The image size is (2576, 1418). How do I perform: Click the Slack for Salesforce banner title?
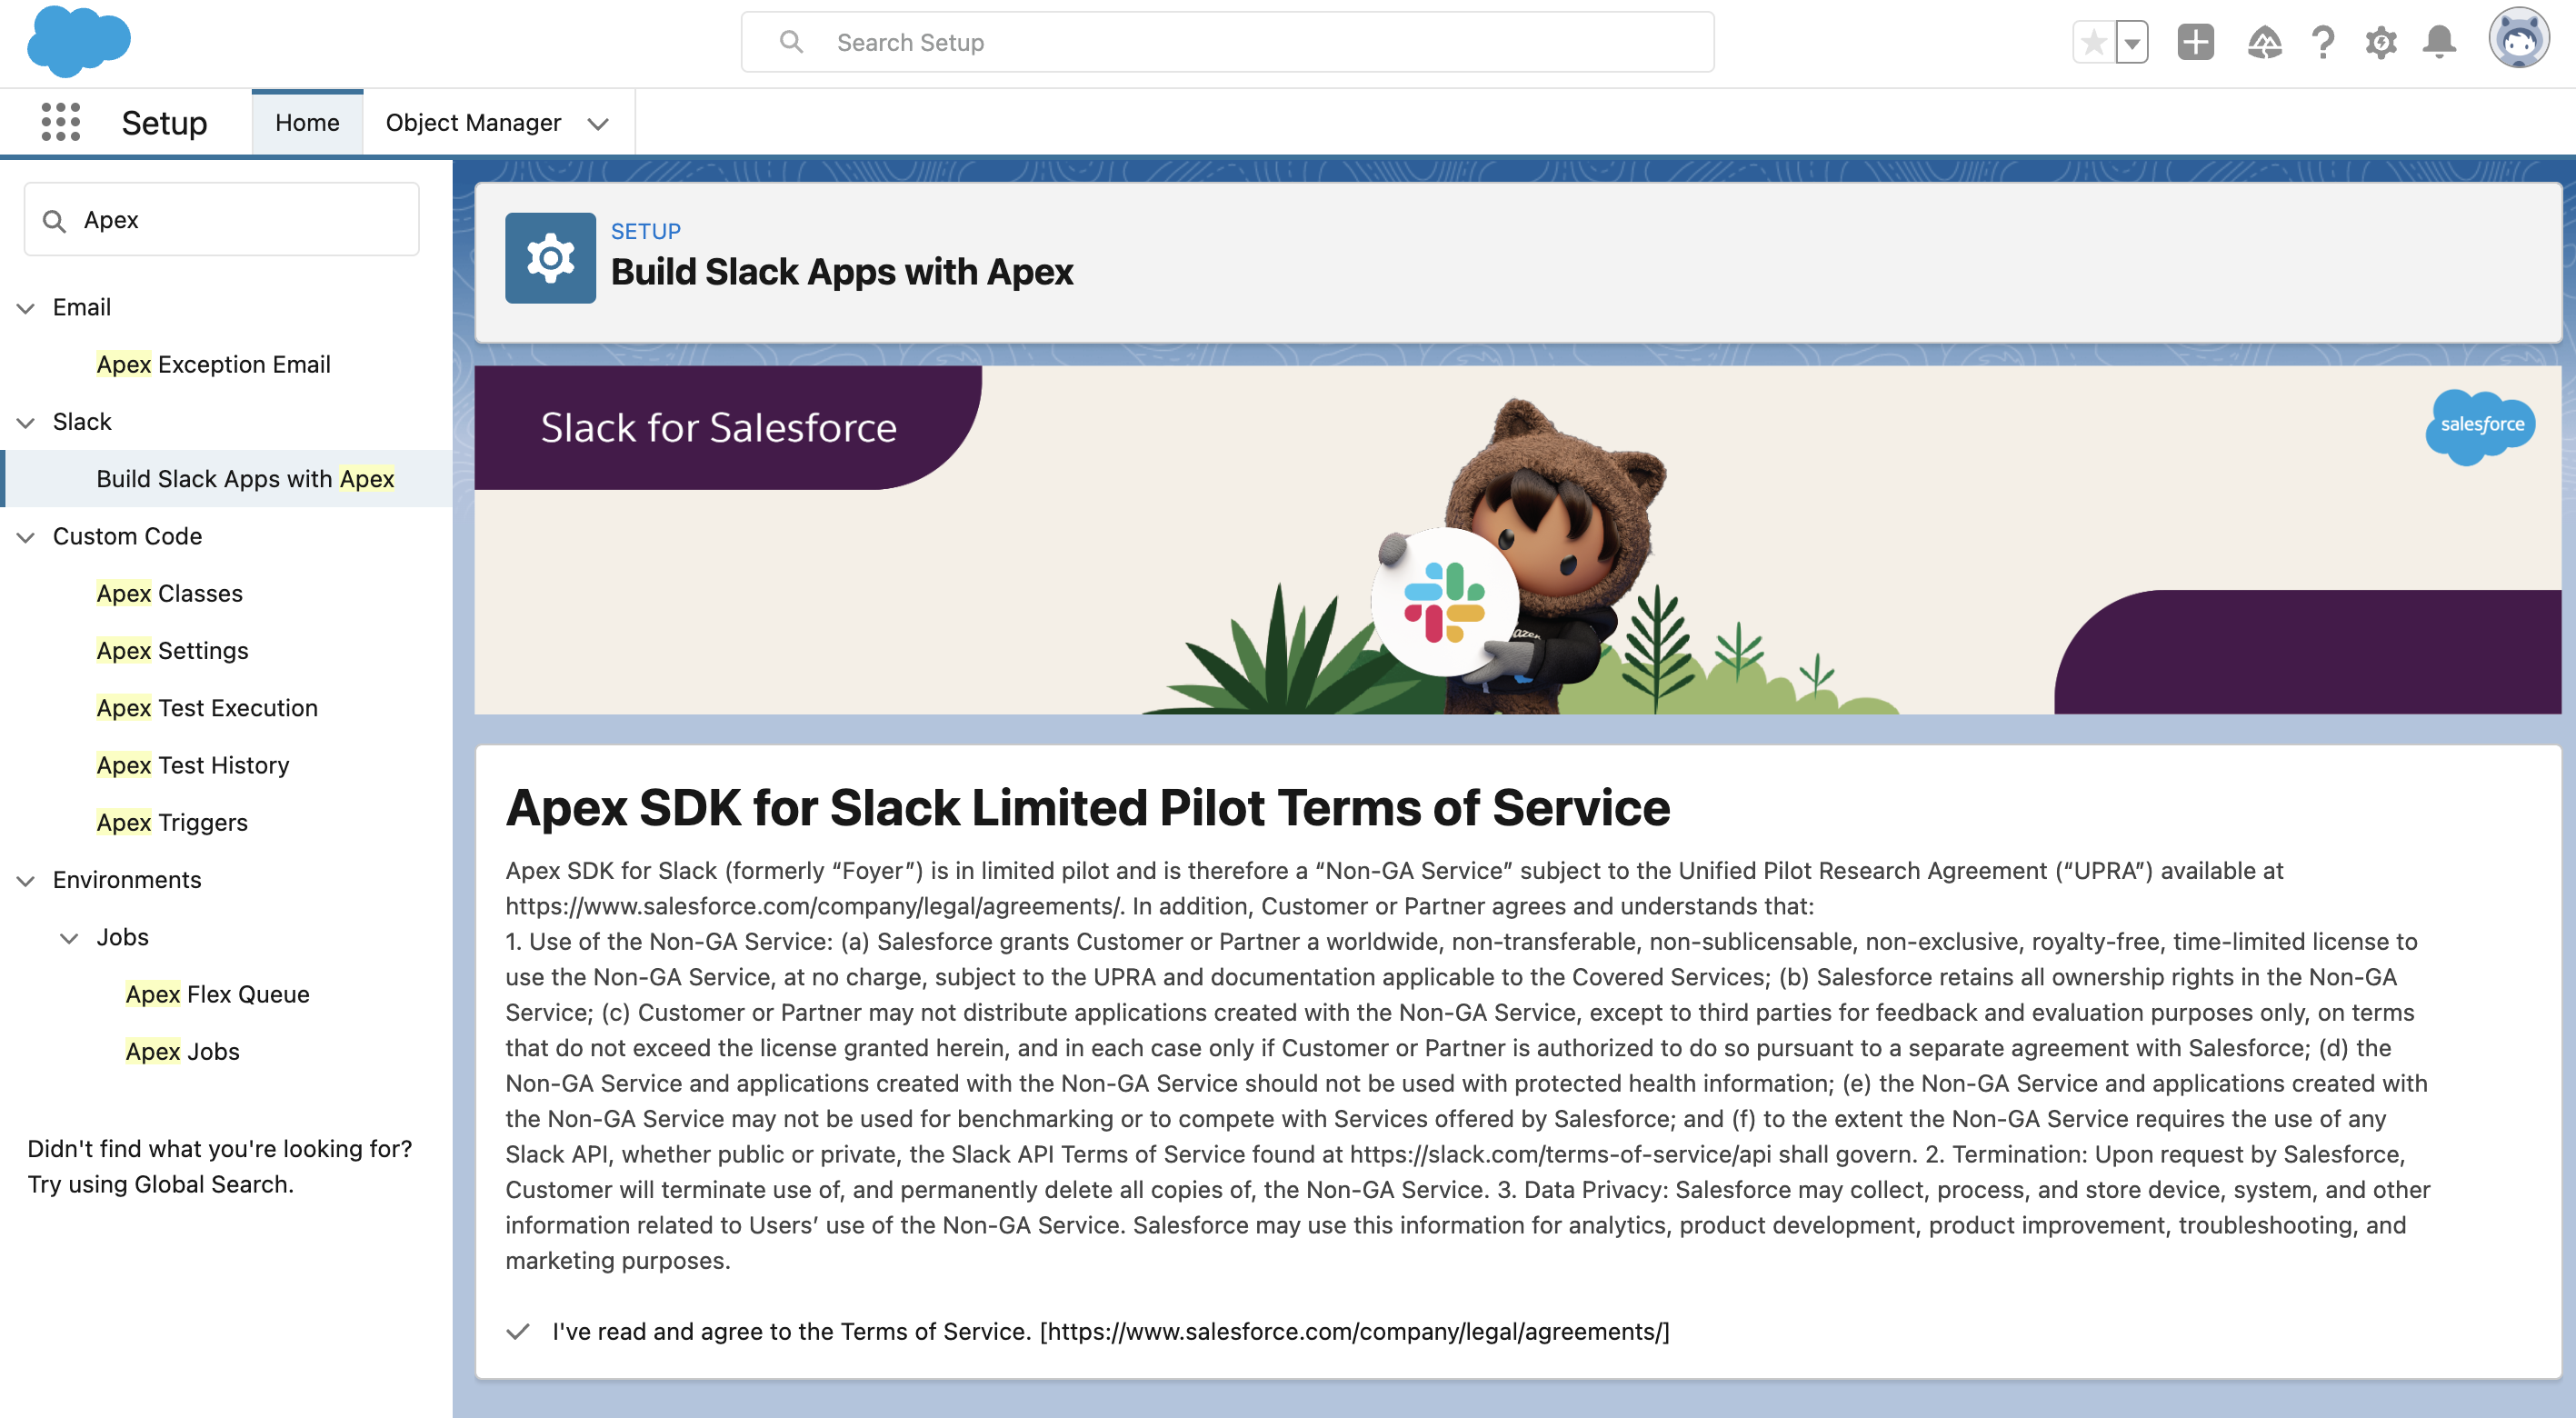[x=718, y=427]
